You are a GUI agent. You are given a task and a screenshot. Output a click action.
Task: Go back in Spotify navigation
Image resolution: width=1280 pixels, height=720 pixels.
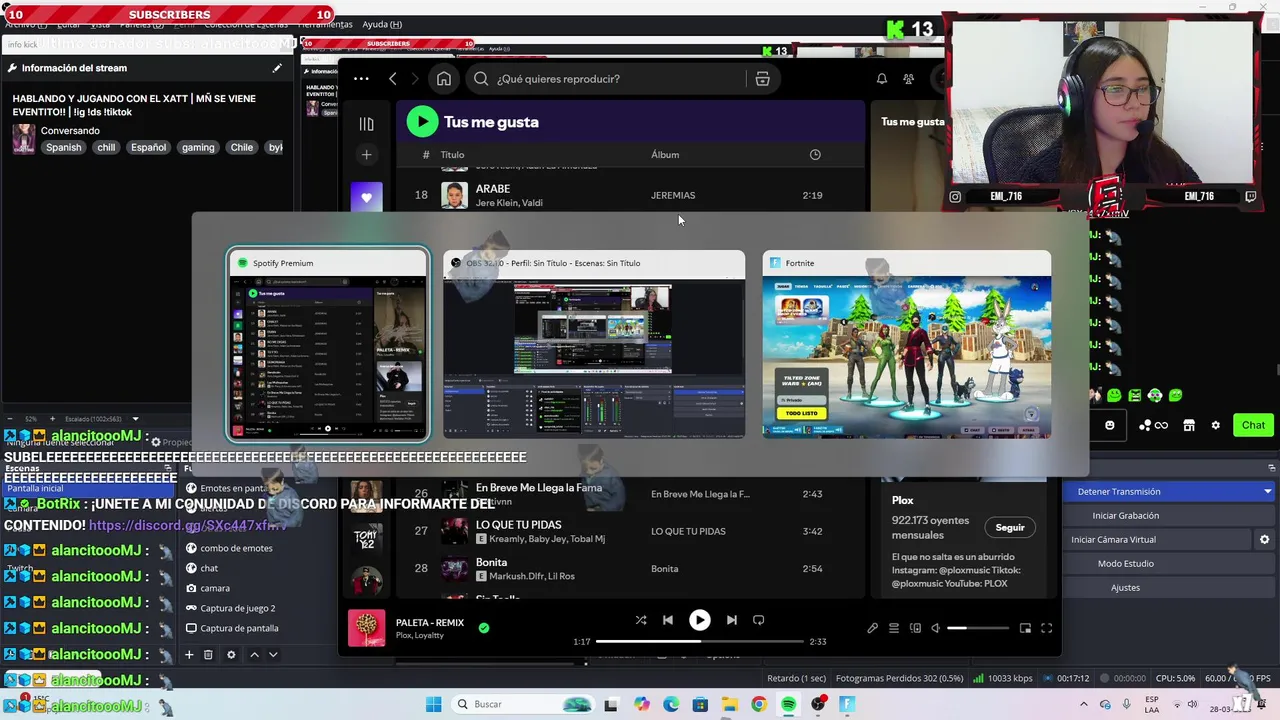(393, 79)
